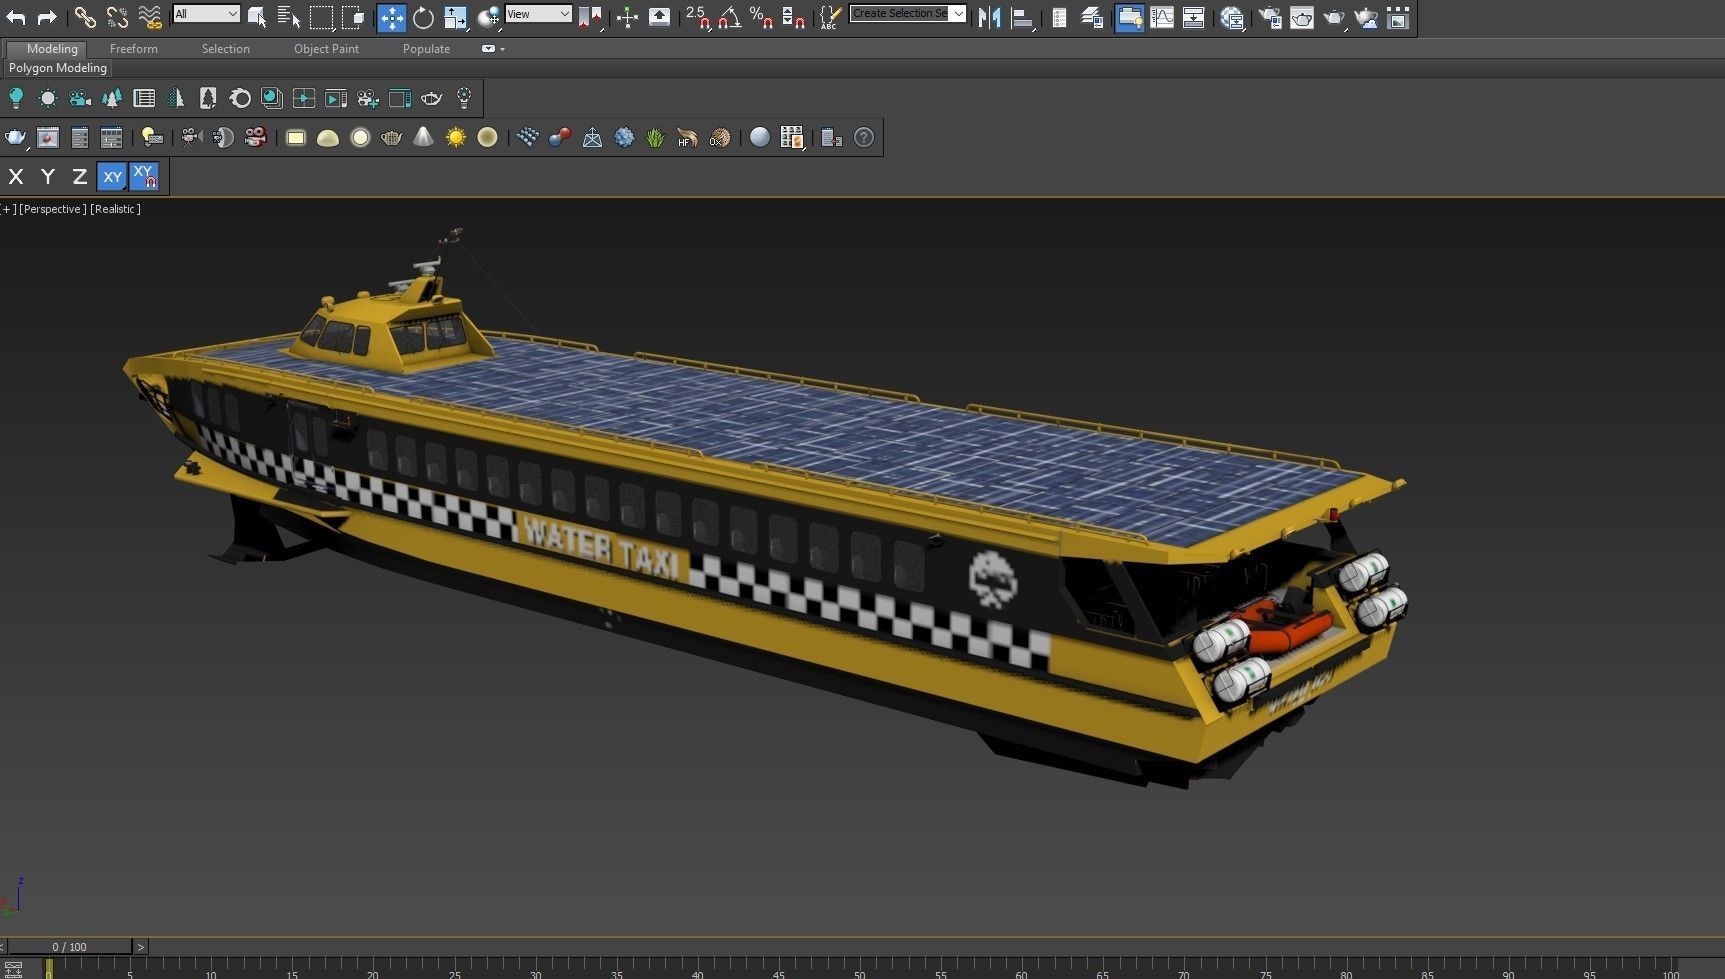Toggle the Window/Crossing selection mode

pyautogui.click(x=353, y=17)
